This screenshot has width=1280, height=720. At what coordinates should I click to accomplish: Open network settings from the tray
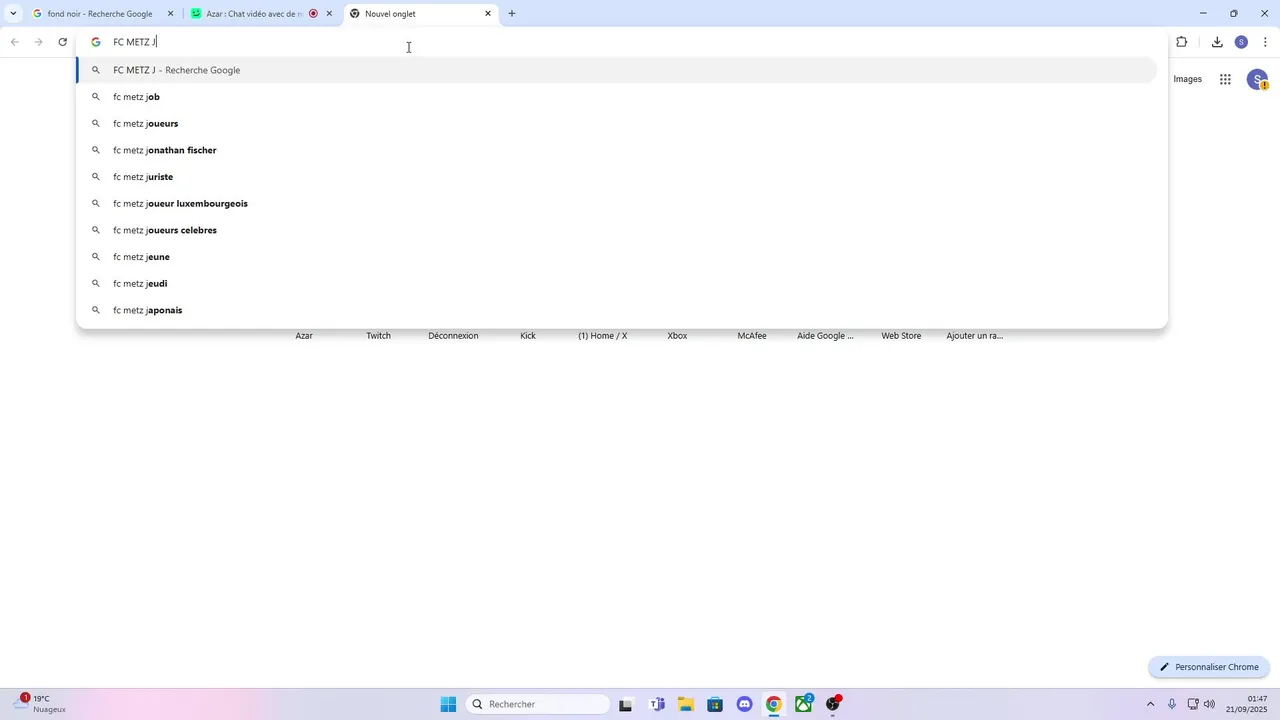pos(1193,704)
